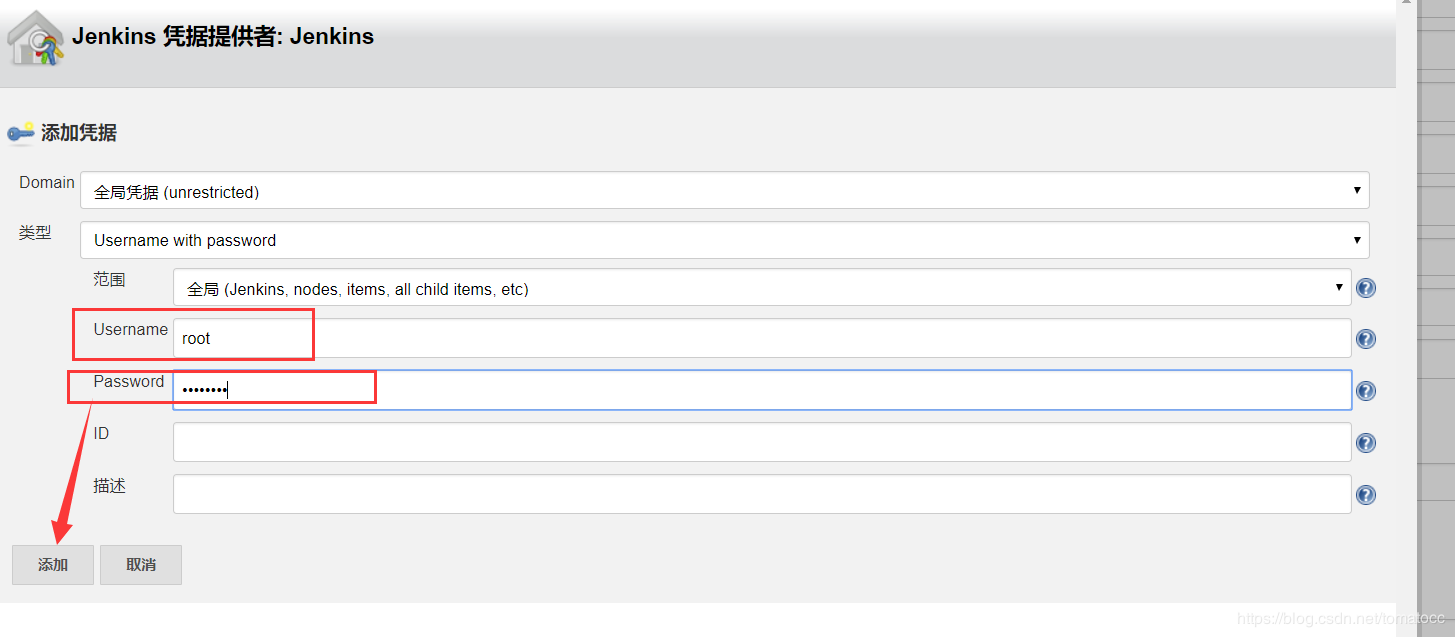Screen dimensions: 1455x637
Task: Click the key icon beside 添加凭据
Action: click(20, 133)
